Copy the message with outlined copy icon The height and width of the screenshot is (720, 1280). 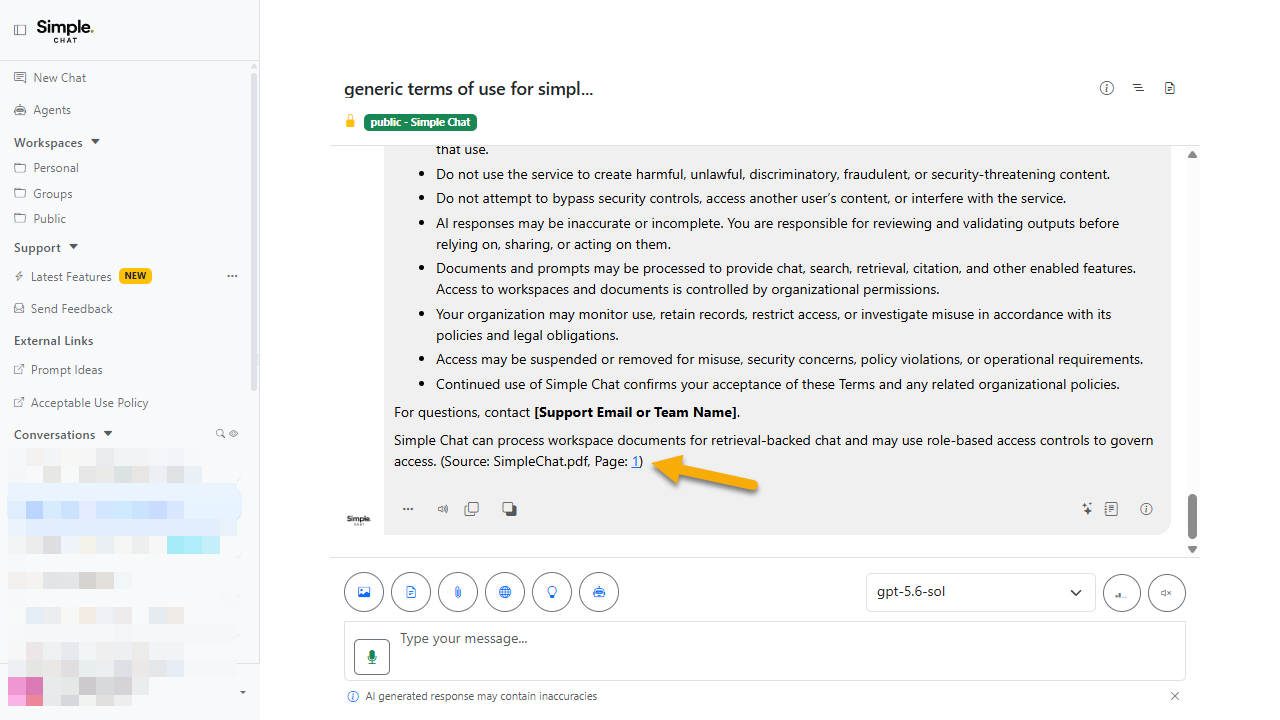(x=472, y=509)
